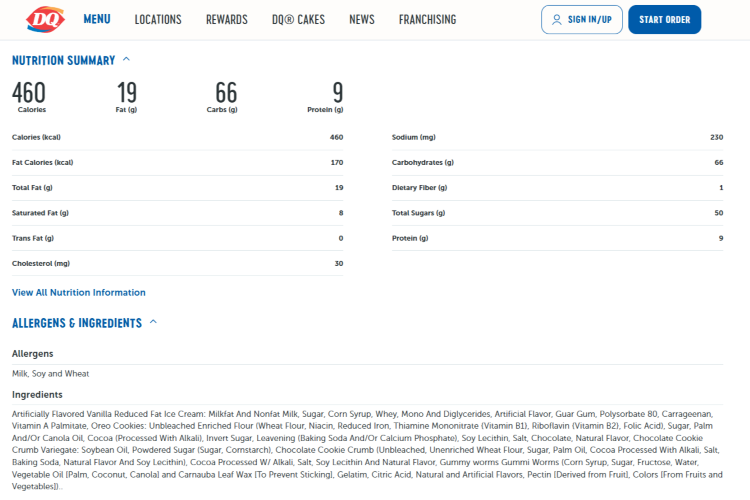Click the Start Order button

pyautogui.click(x=664, y=20)
